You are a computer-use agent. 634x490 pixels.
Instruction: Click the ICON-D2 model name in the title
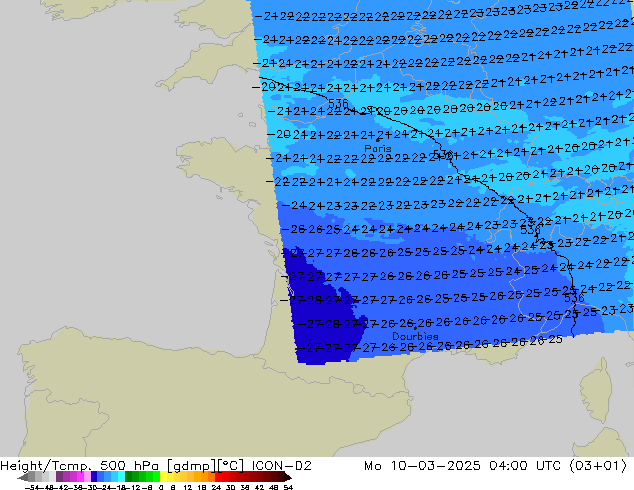coord(281,466)
